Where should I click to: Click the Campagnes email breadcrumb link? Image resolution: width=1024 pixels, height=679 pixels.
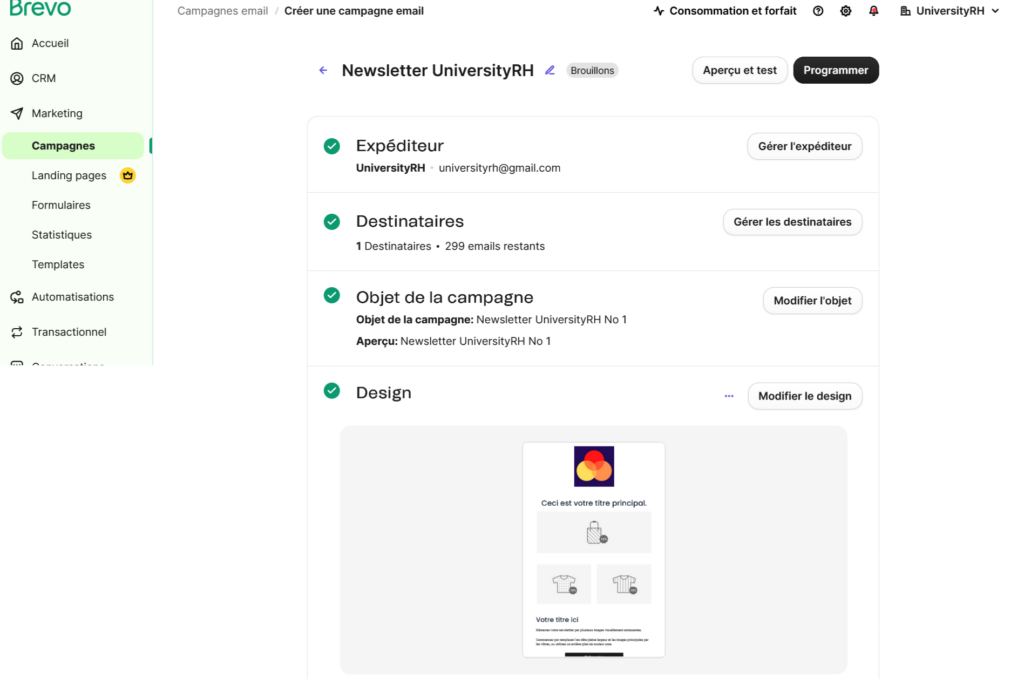click(222, 11)
